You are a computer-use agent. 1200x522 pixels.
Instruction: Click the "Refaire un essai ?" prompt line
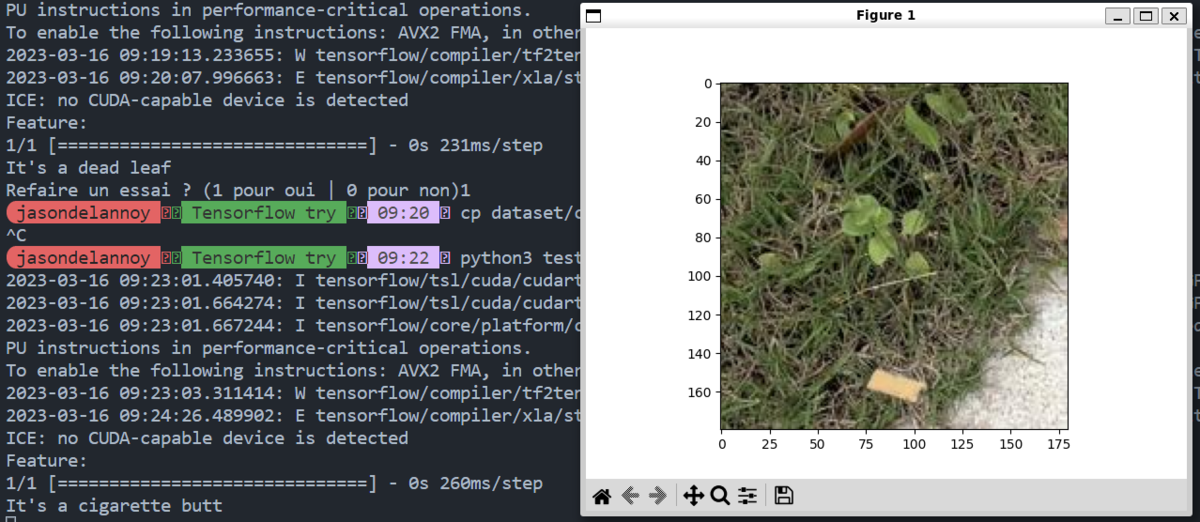[238, 190]
